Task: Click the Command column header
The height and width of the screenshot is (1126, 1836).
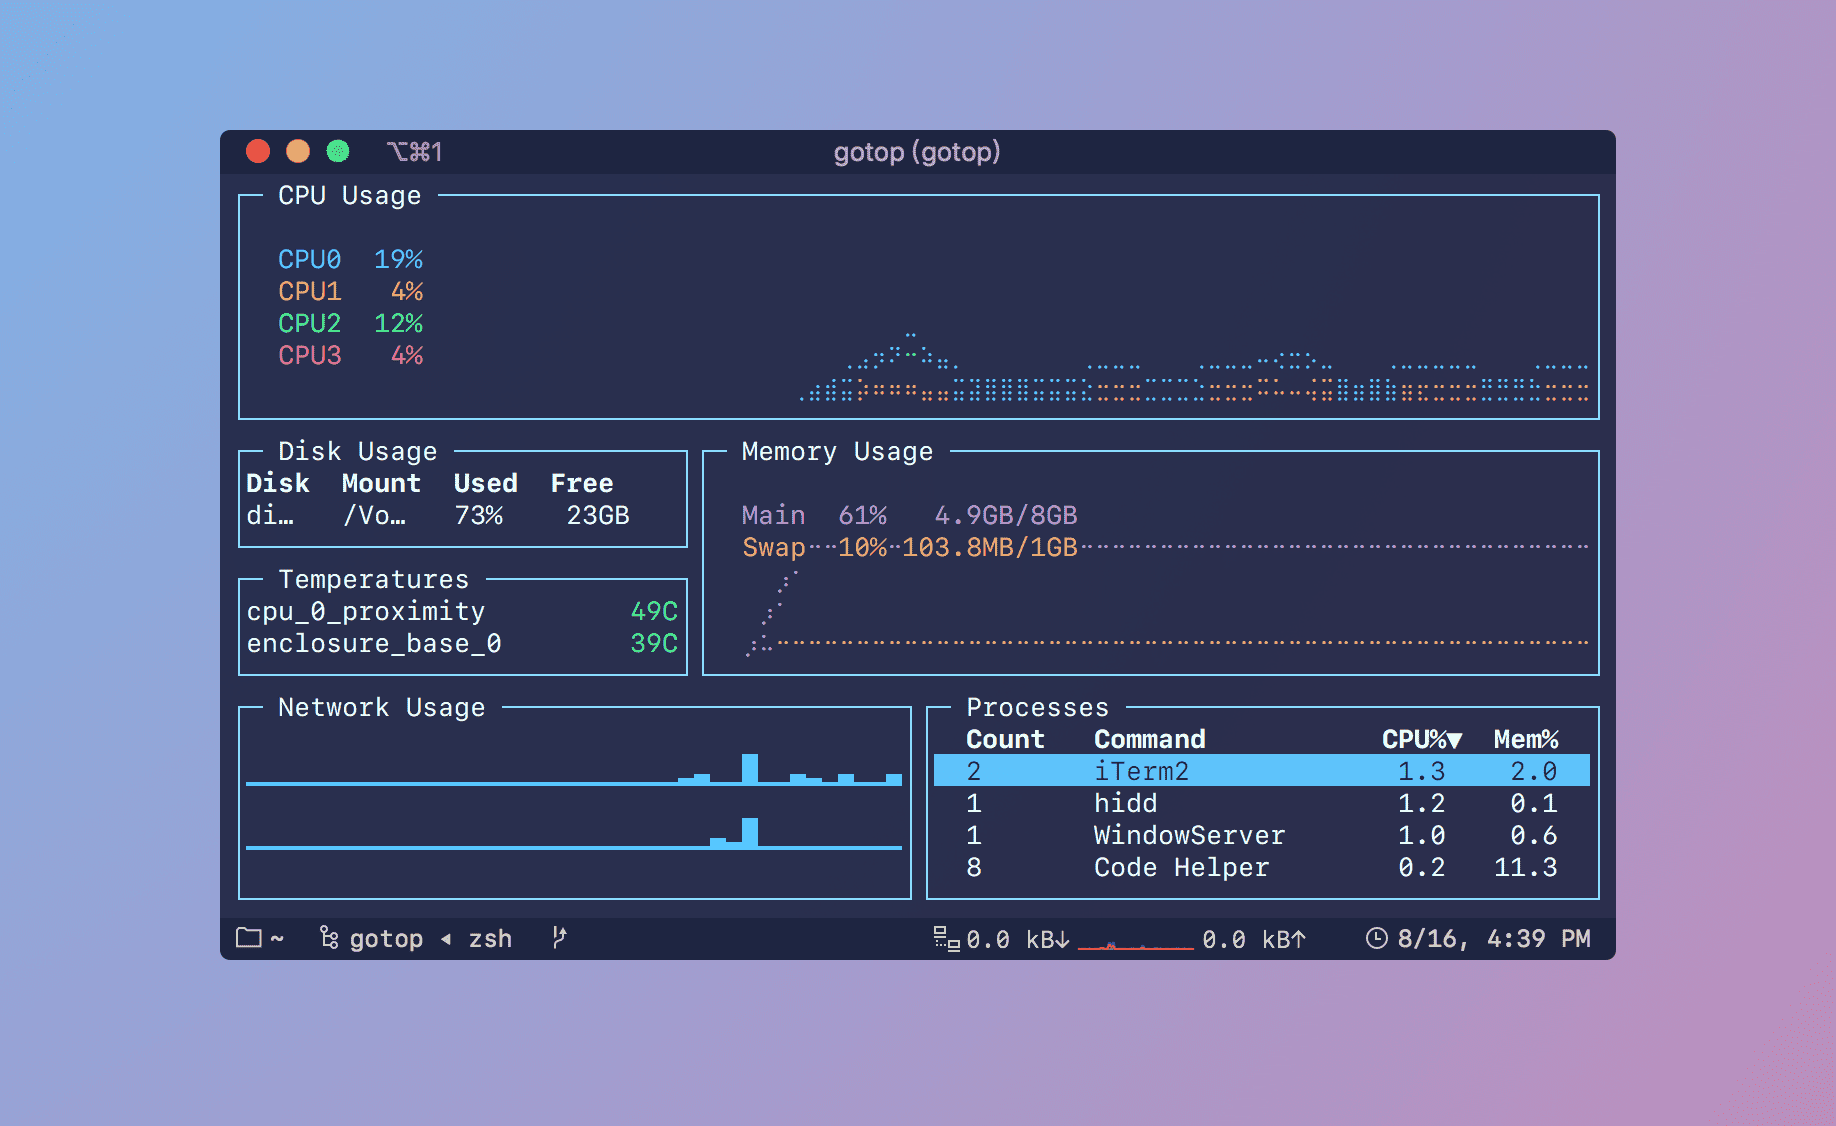Action: [1150, 739]
